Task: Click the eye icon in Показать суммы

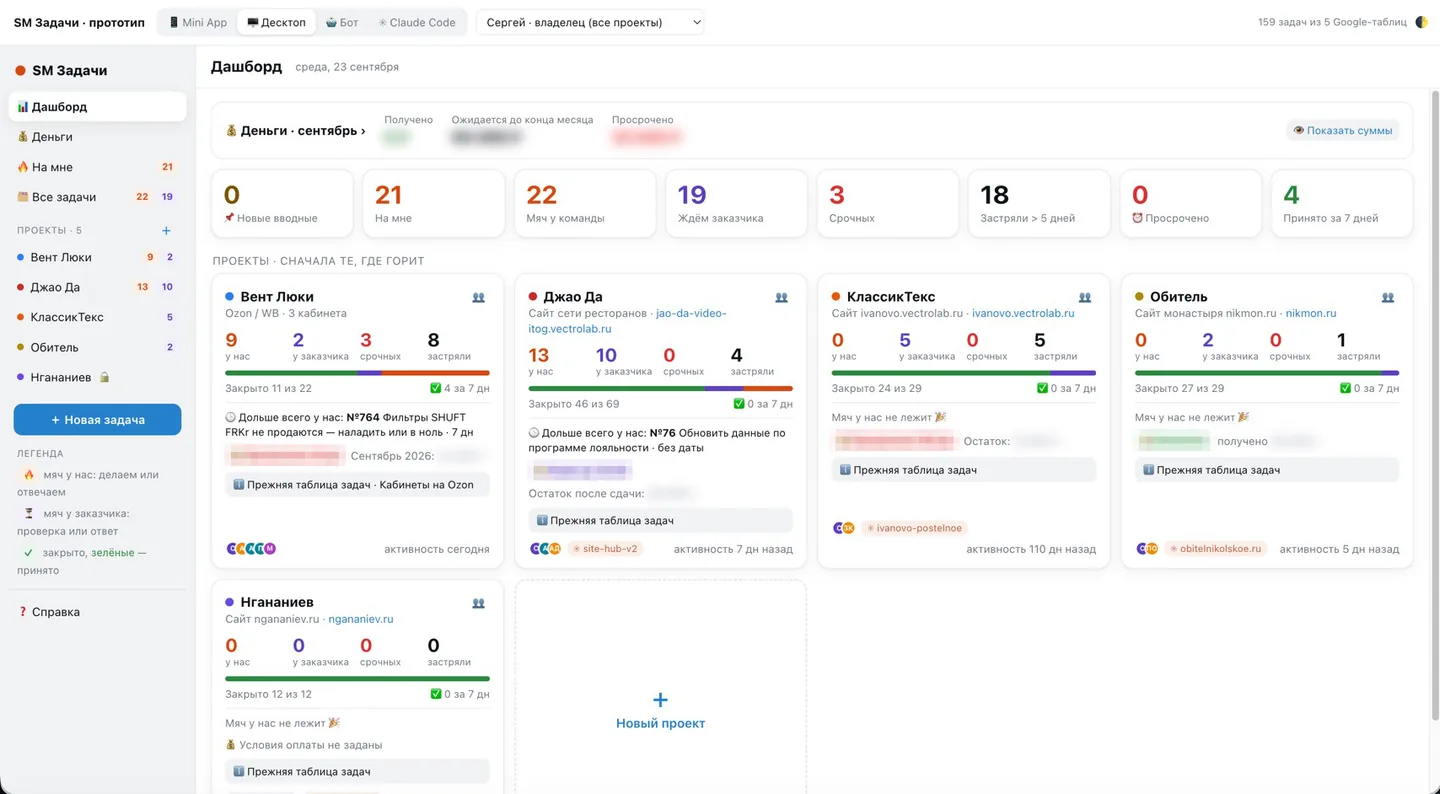Action: pyautogui.click(x=1299, y=130)
